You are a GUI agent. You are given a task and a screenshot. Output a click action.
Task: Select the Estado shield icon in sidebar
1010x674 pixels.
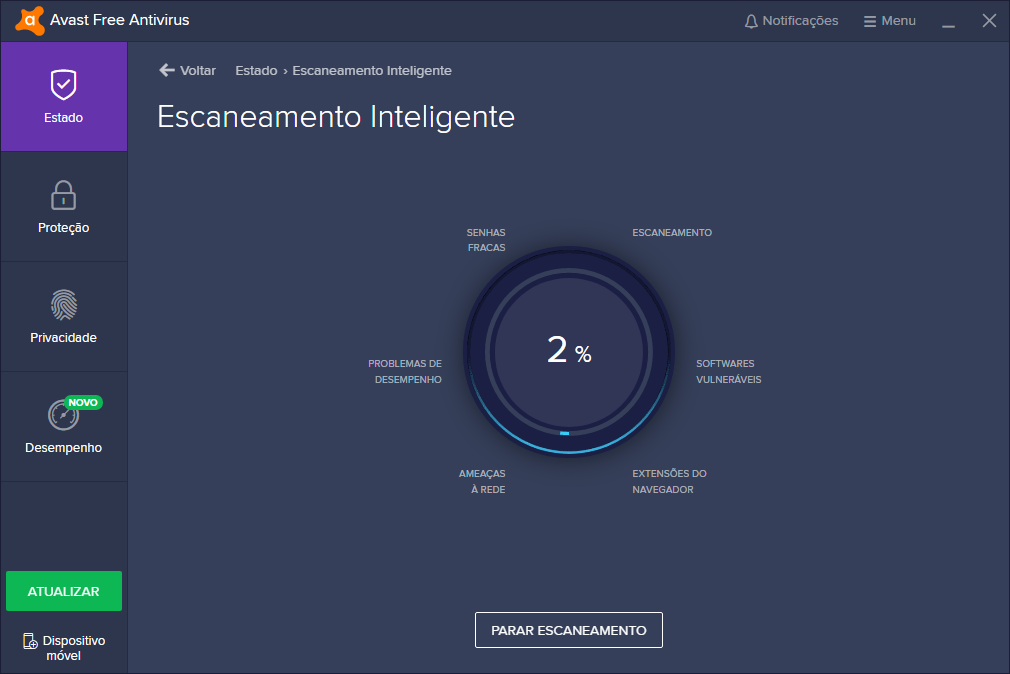[63, 84]
